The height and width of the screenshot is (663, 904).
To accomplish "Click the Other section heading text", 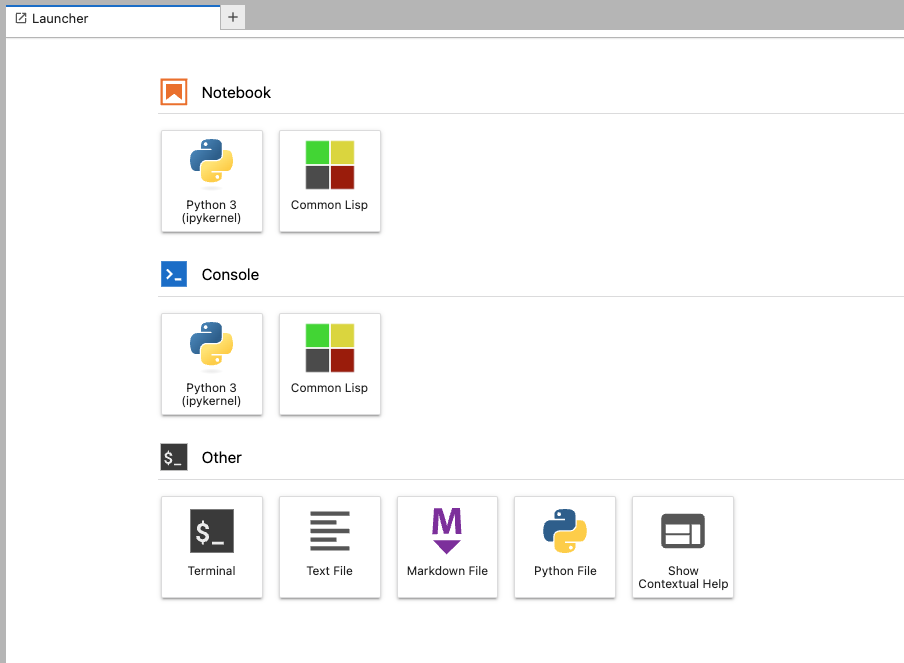I will pyautogui.click(x=221, y=458).
